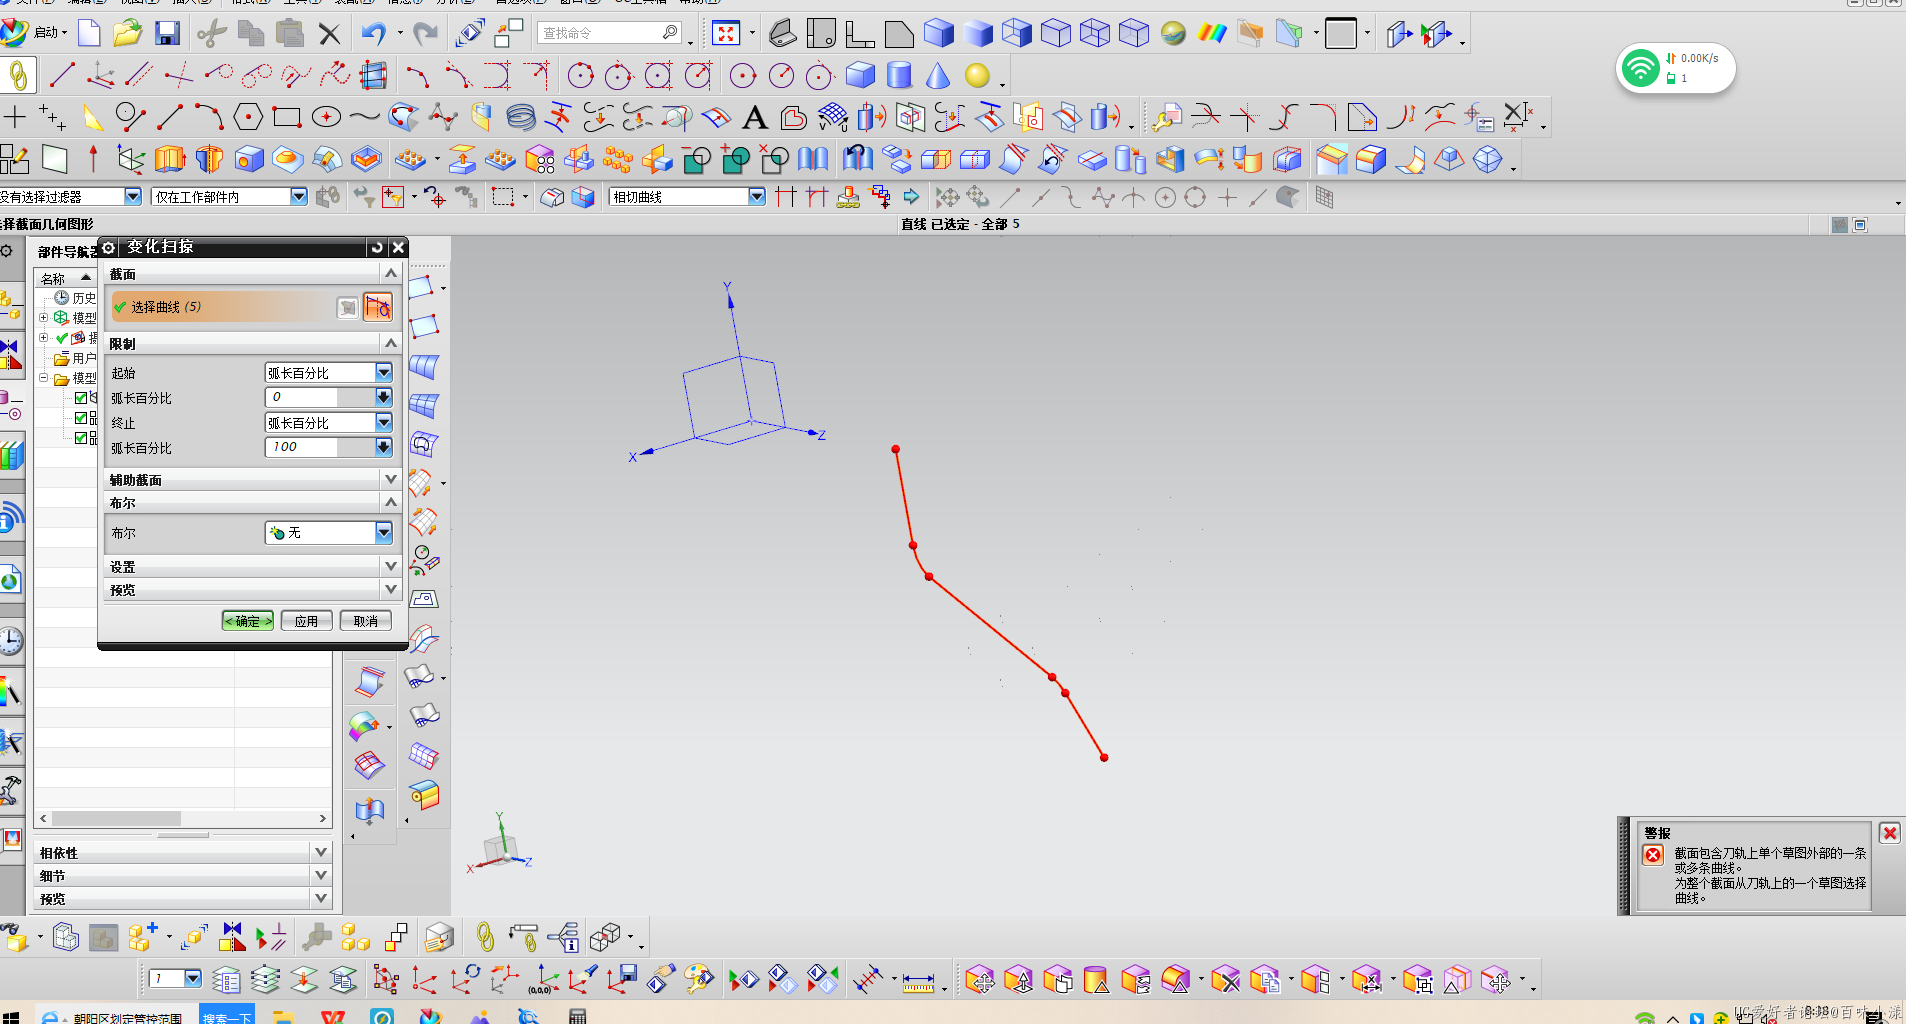Open the Revolve feature tool
This screenshot has height=1024, width=1906.
coord(209,159)
